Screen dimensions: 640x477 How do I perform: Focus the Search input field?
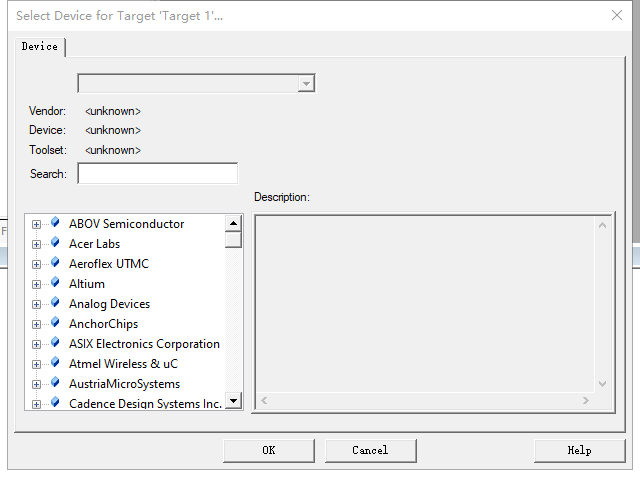(158, 174)
